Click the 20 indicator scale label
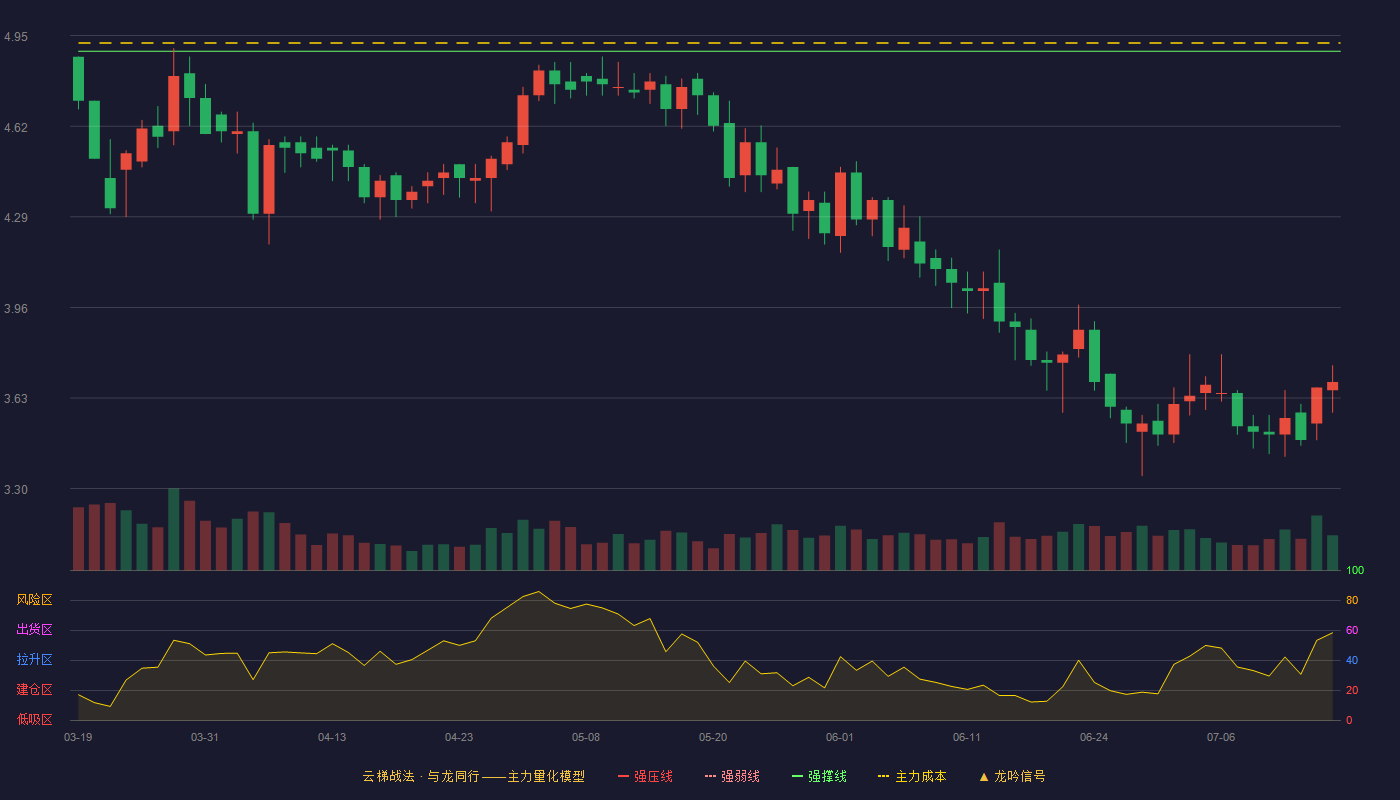The width and height of the screenshot is (1400, 800). tap(1352, 690)
